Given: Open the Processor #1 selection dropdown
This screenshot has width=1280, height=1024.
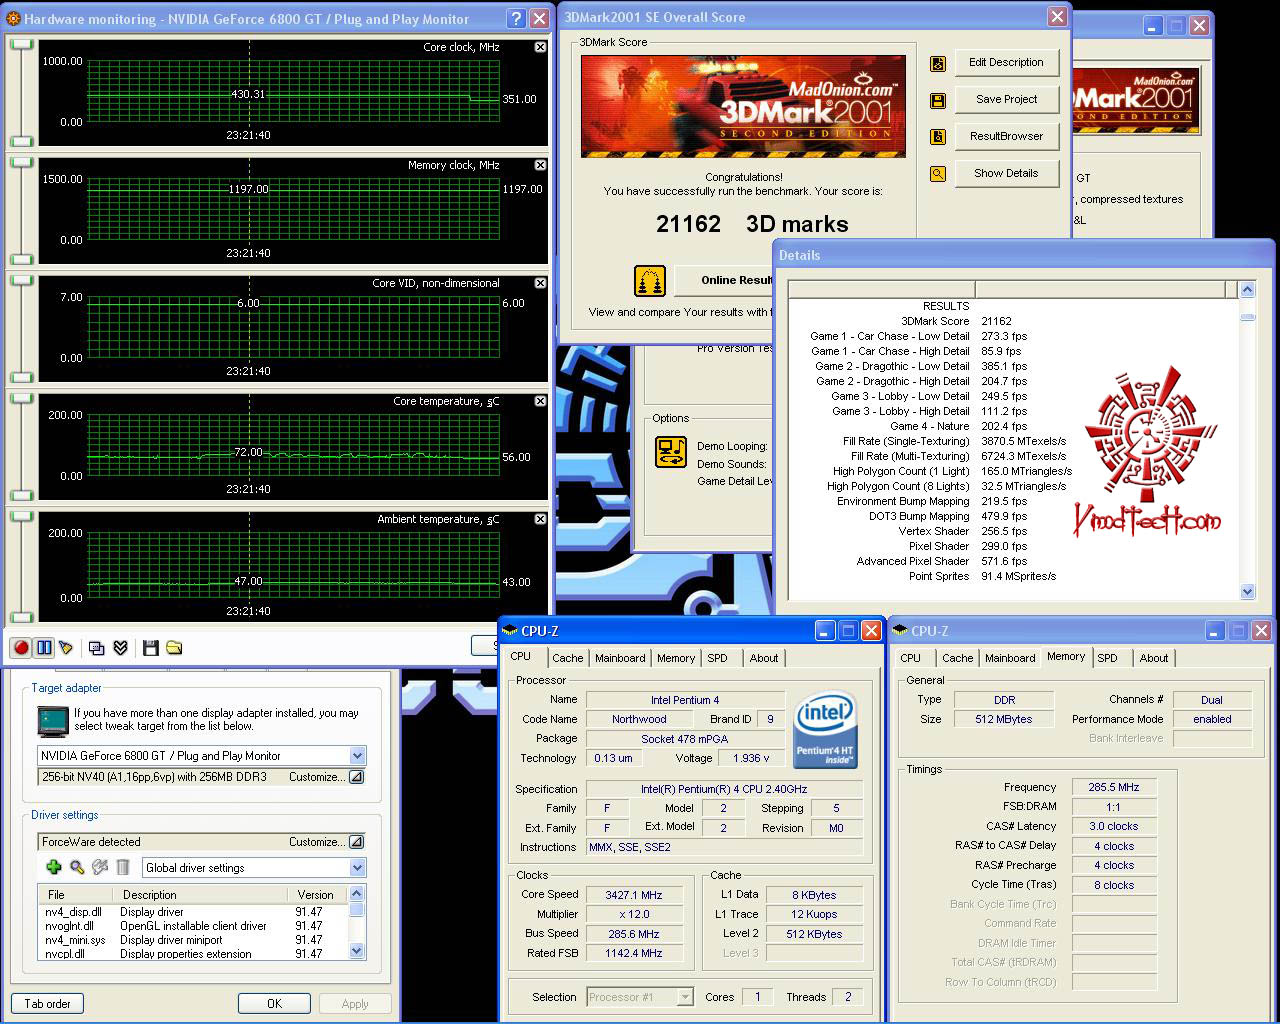Looking at the screenshot, I should tap(685, 997).
